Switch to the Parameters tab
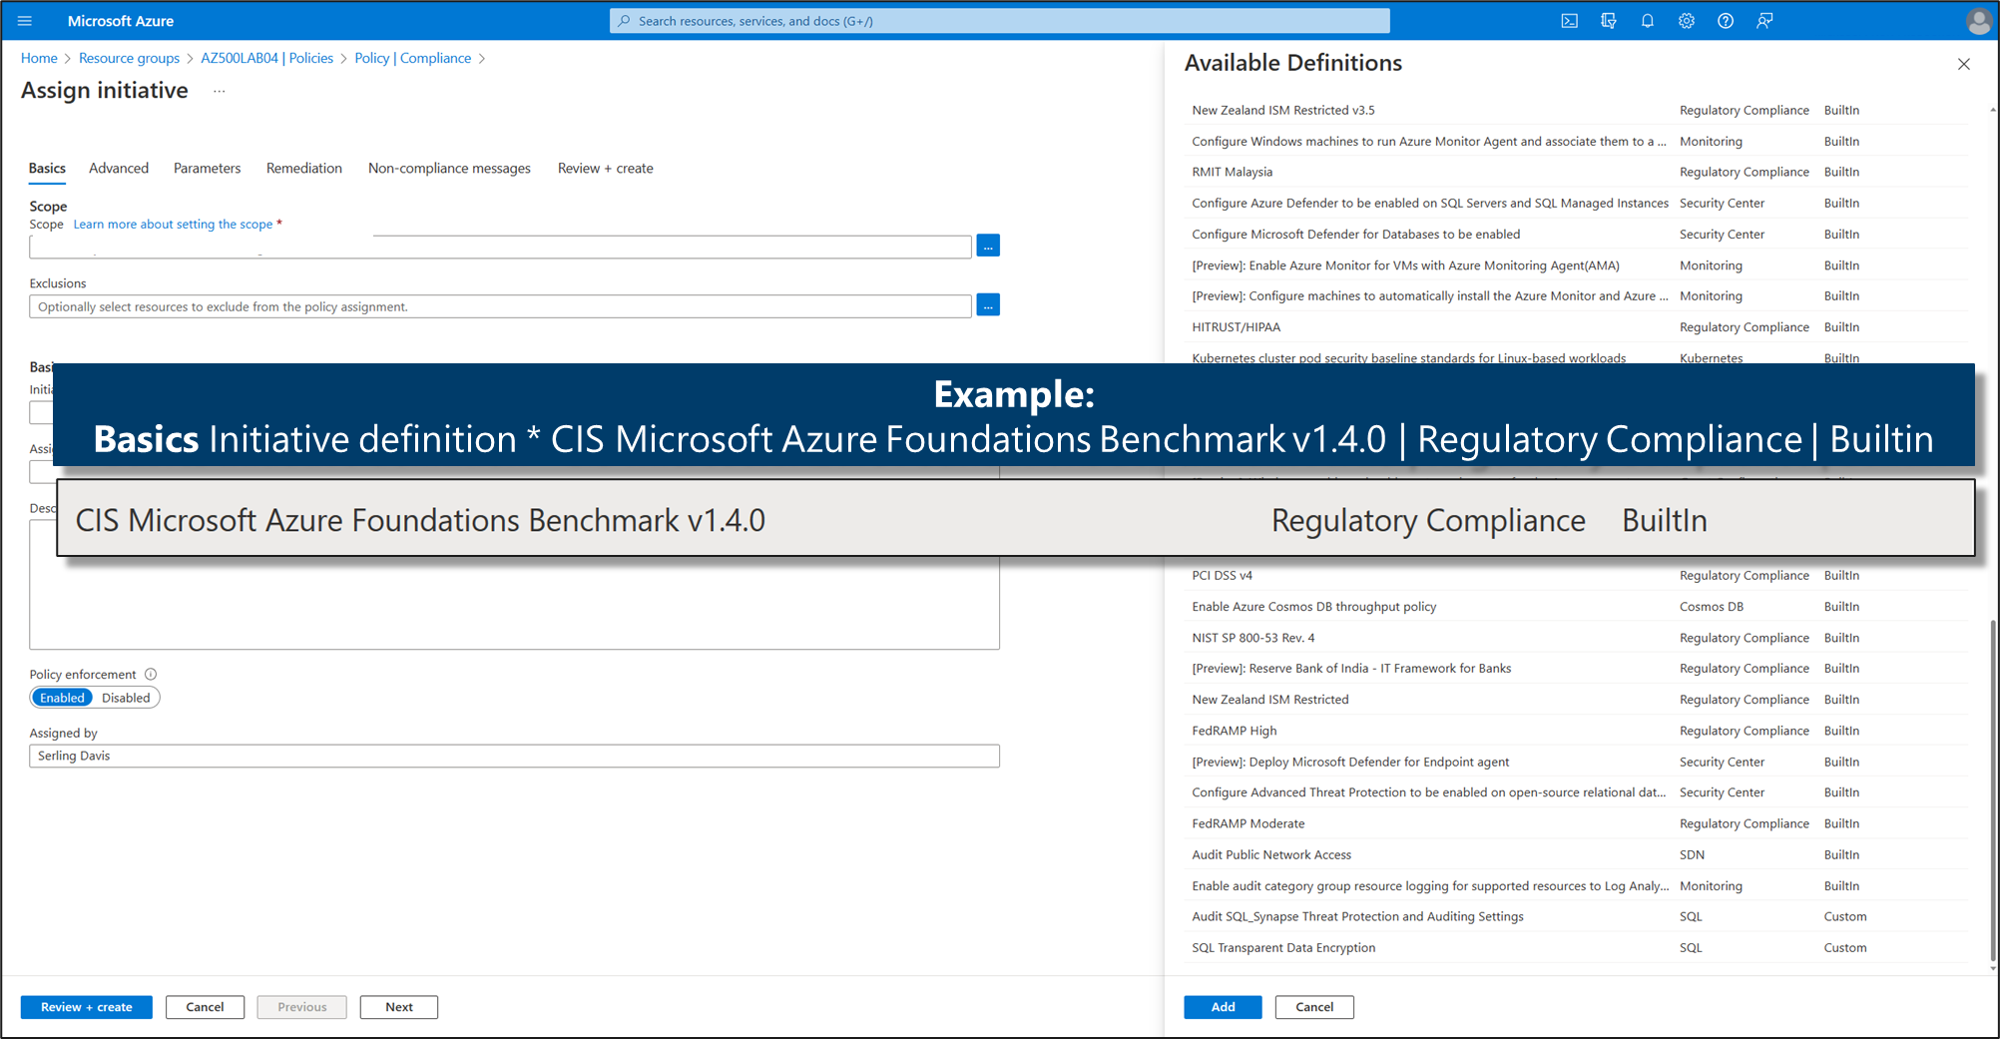Image resolution: width=2000 pixels, height=1039 pixels. pyautogui.click(x=207, y=169)
